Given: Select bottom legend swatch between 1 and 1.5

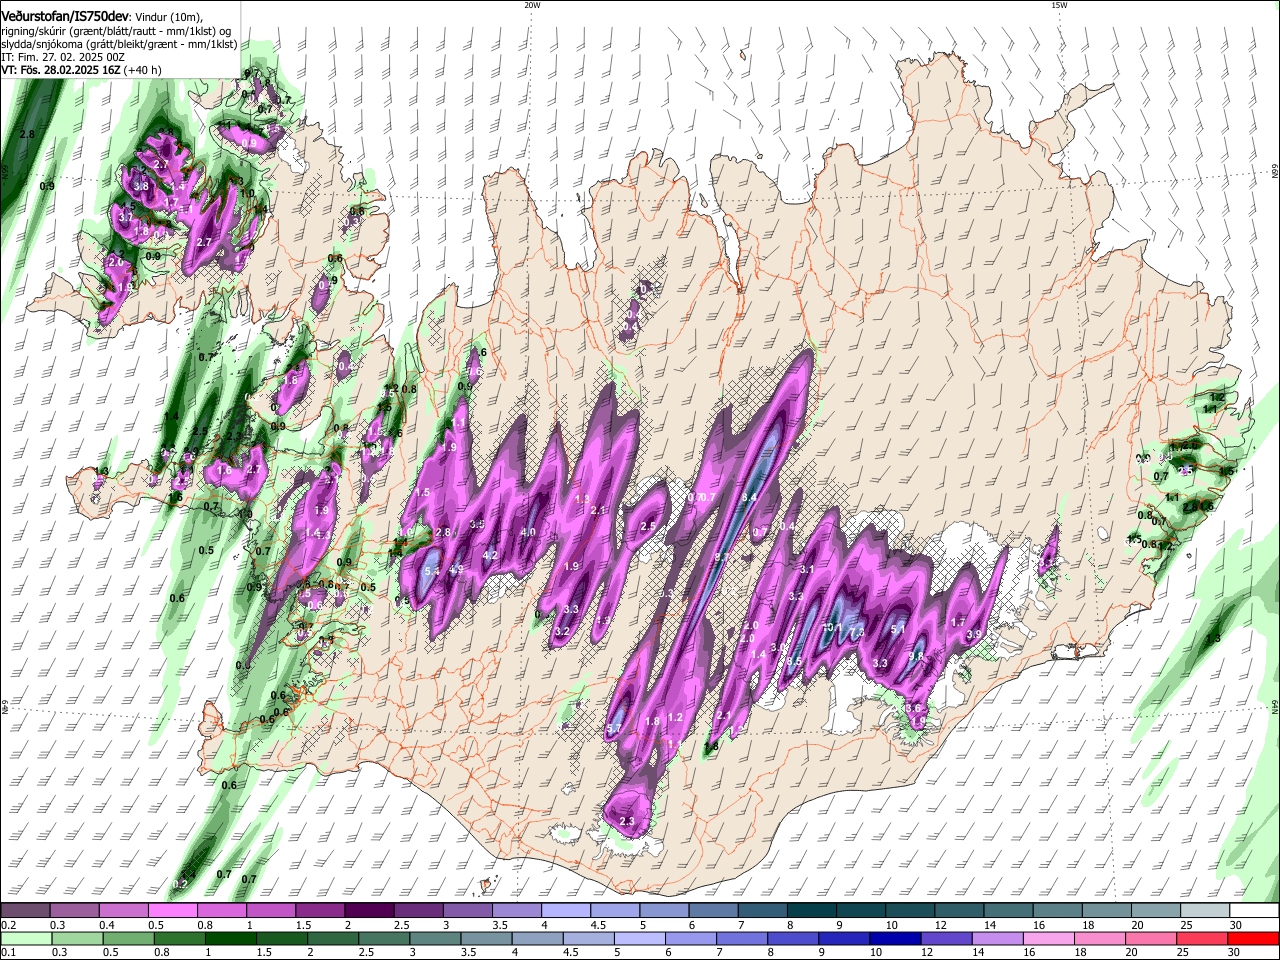Looking at the screenshot, I should click(x=230, y=938).
